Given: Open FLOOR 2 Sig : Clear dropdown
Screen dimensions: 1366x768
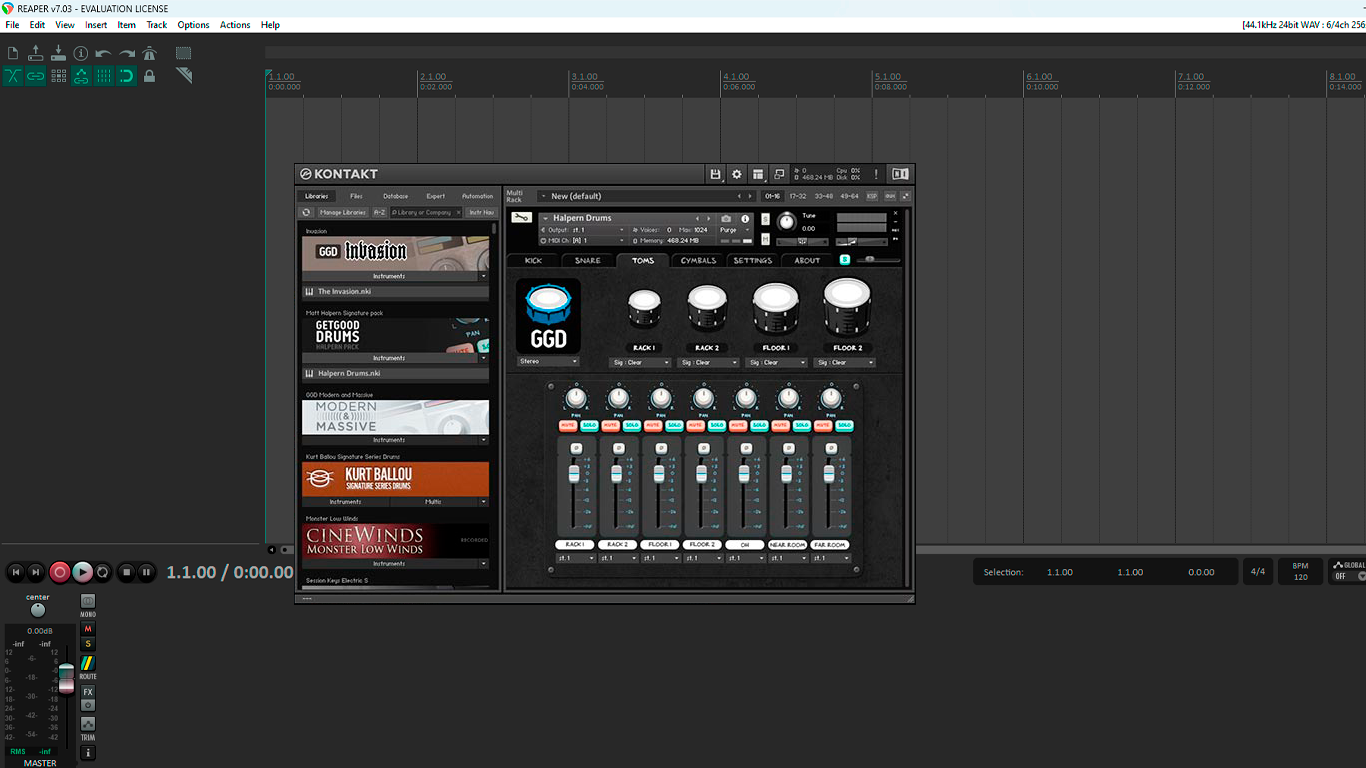Looking at the screenshot, I should coord(844,362).
